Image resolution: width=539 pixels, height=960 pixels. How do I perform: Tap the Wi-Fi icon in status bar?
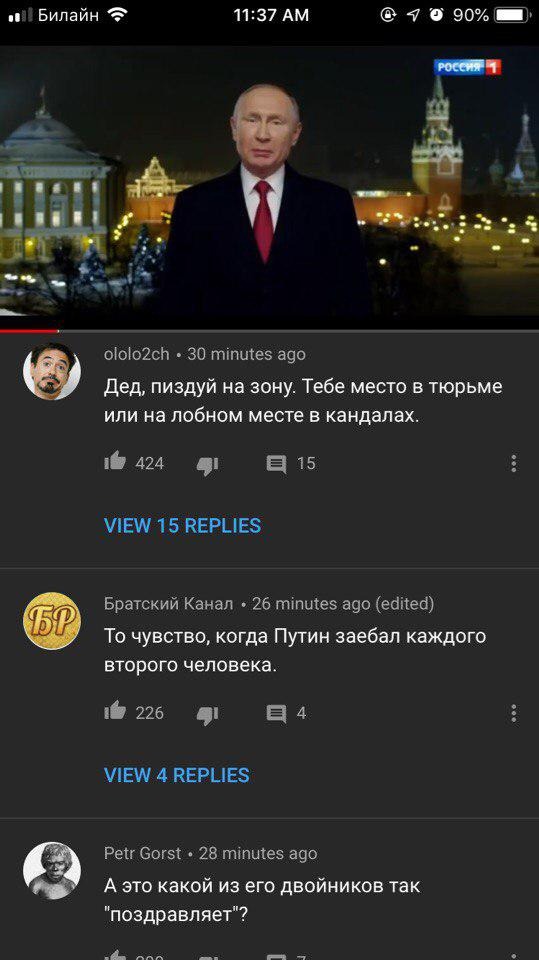pos(116,15)
